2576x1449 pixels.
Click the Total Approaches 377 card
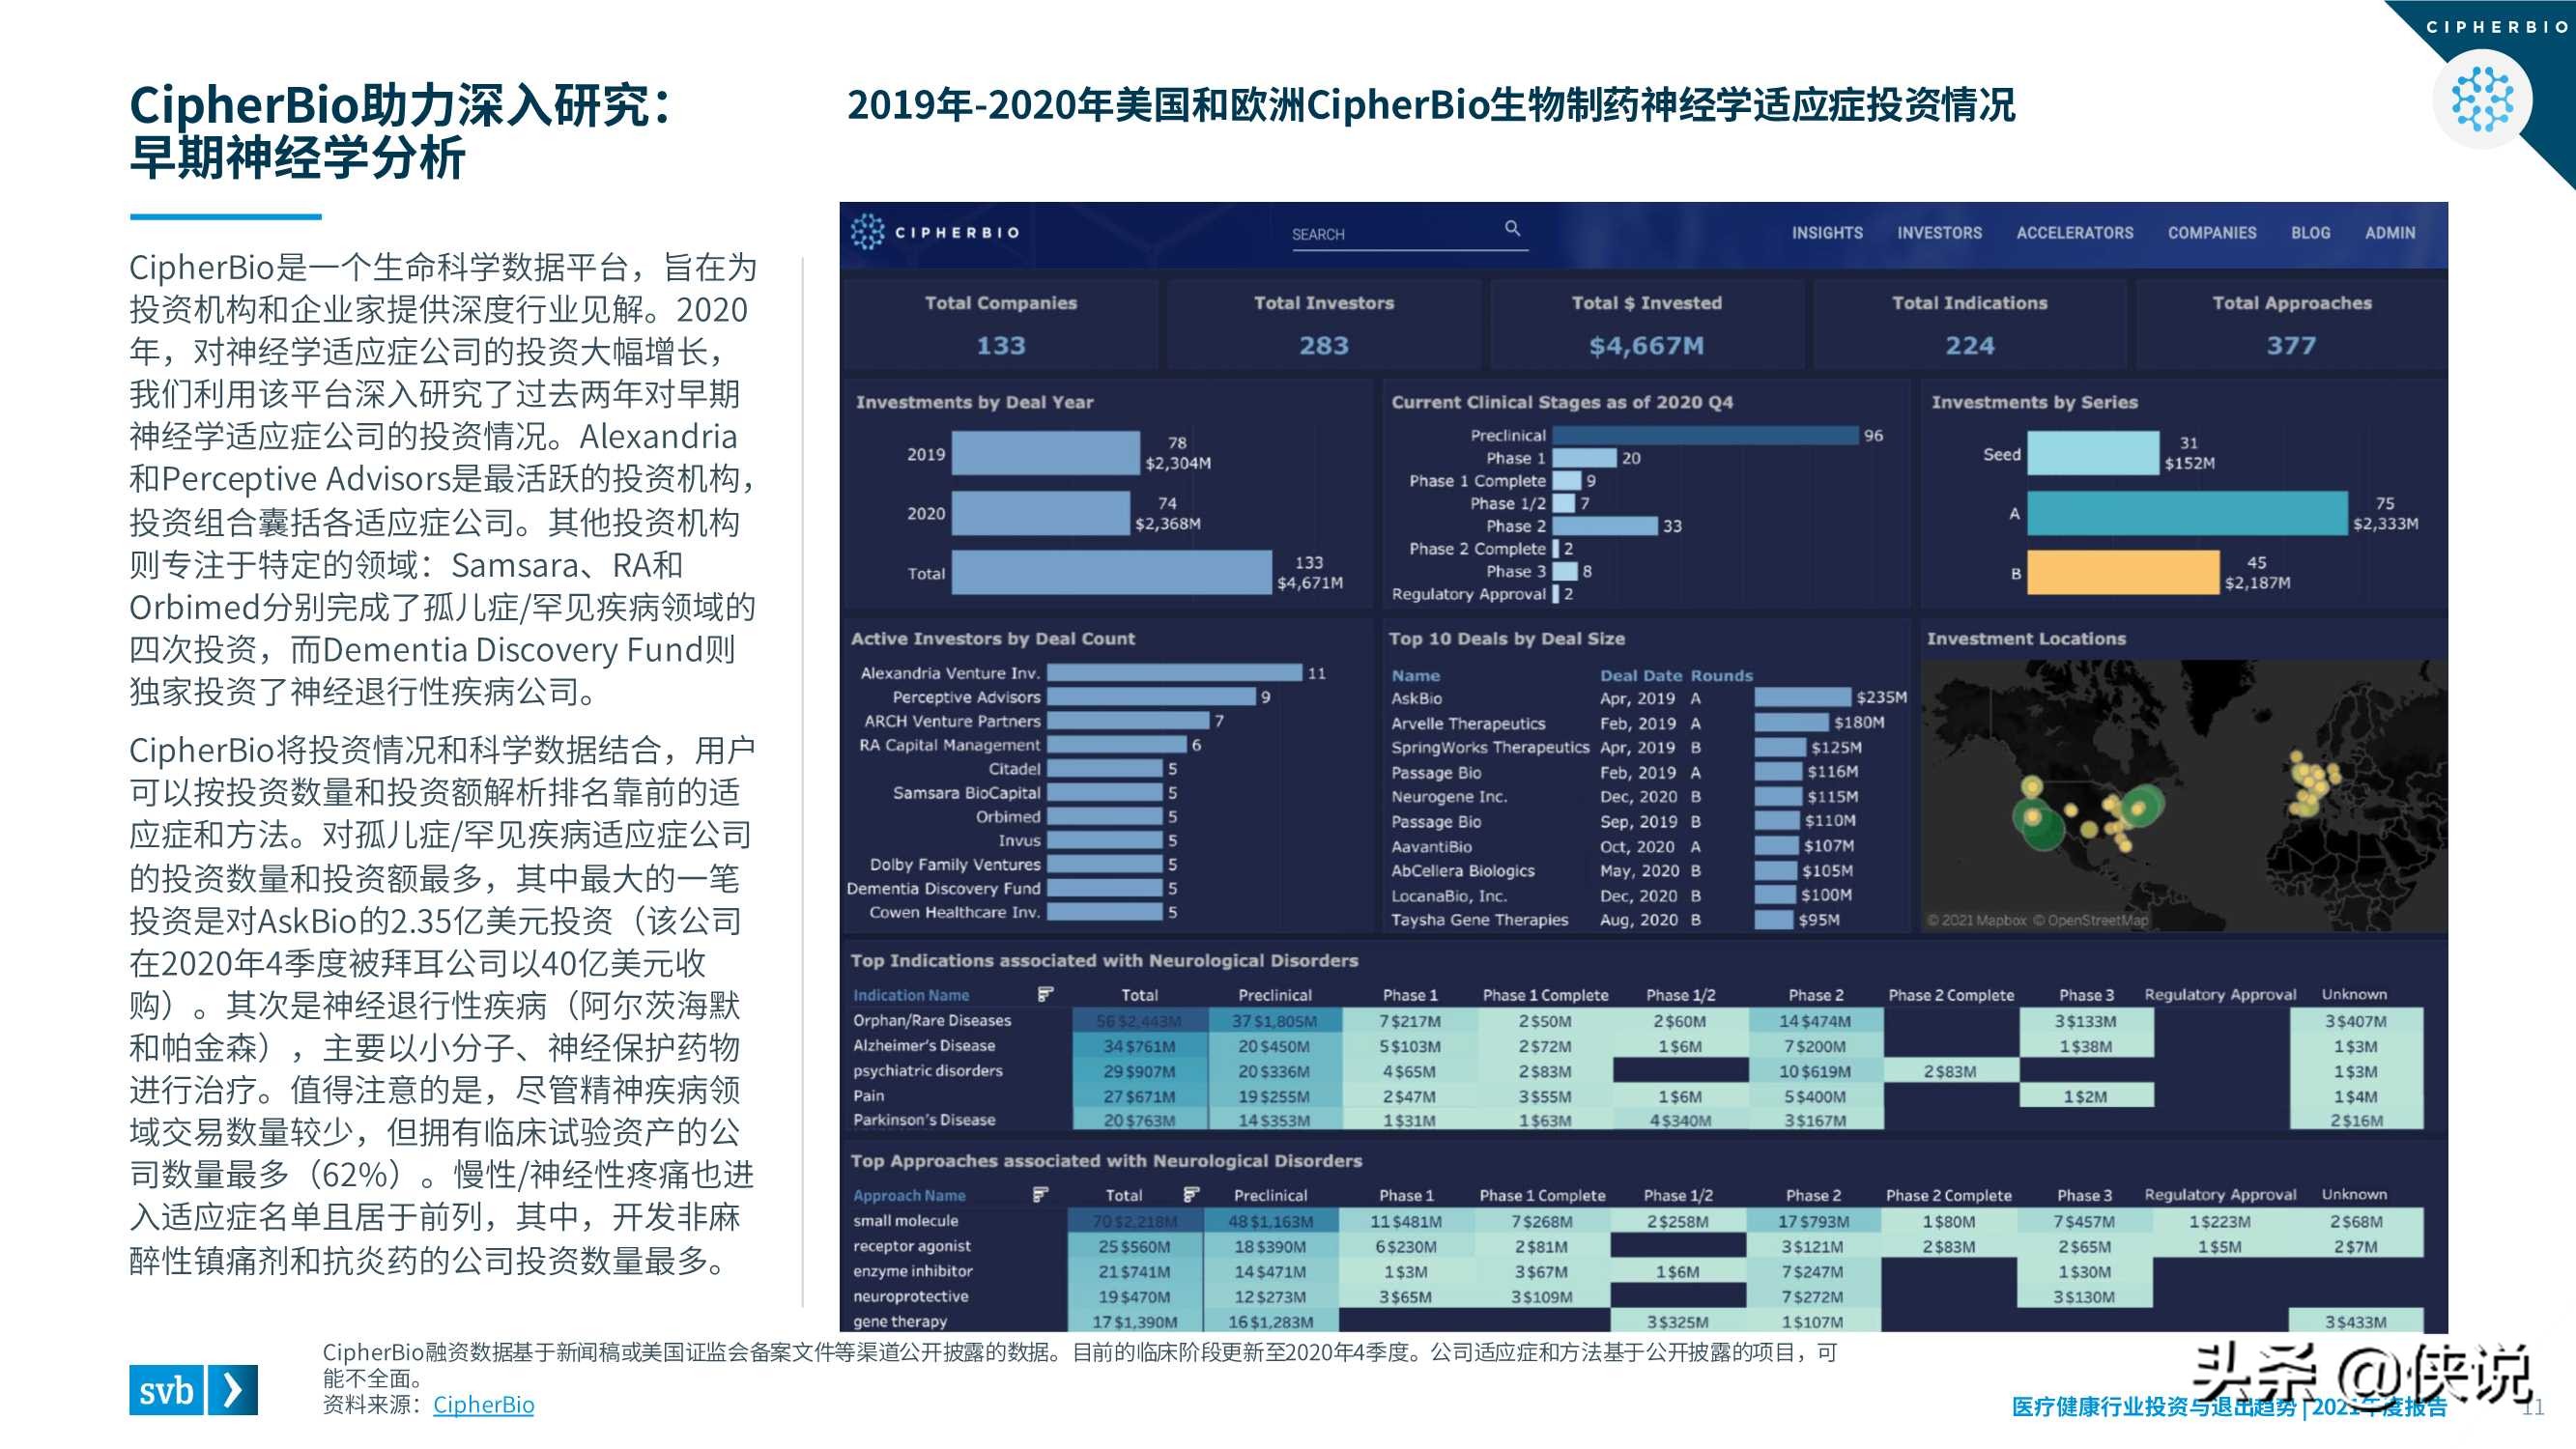tap(2291, 325)
